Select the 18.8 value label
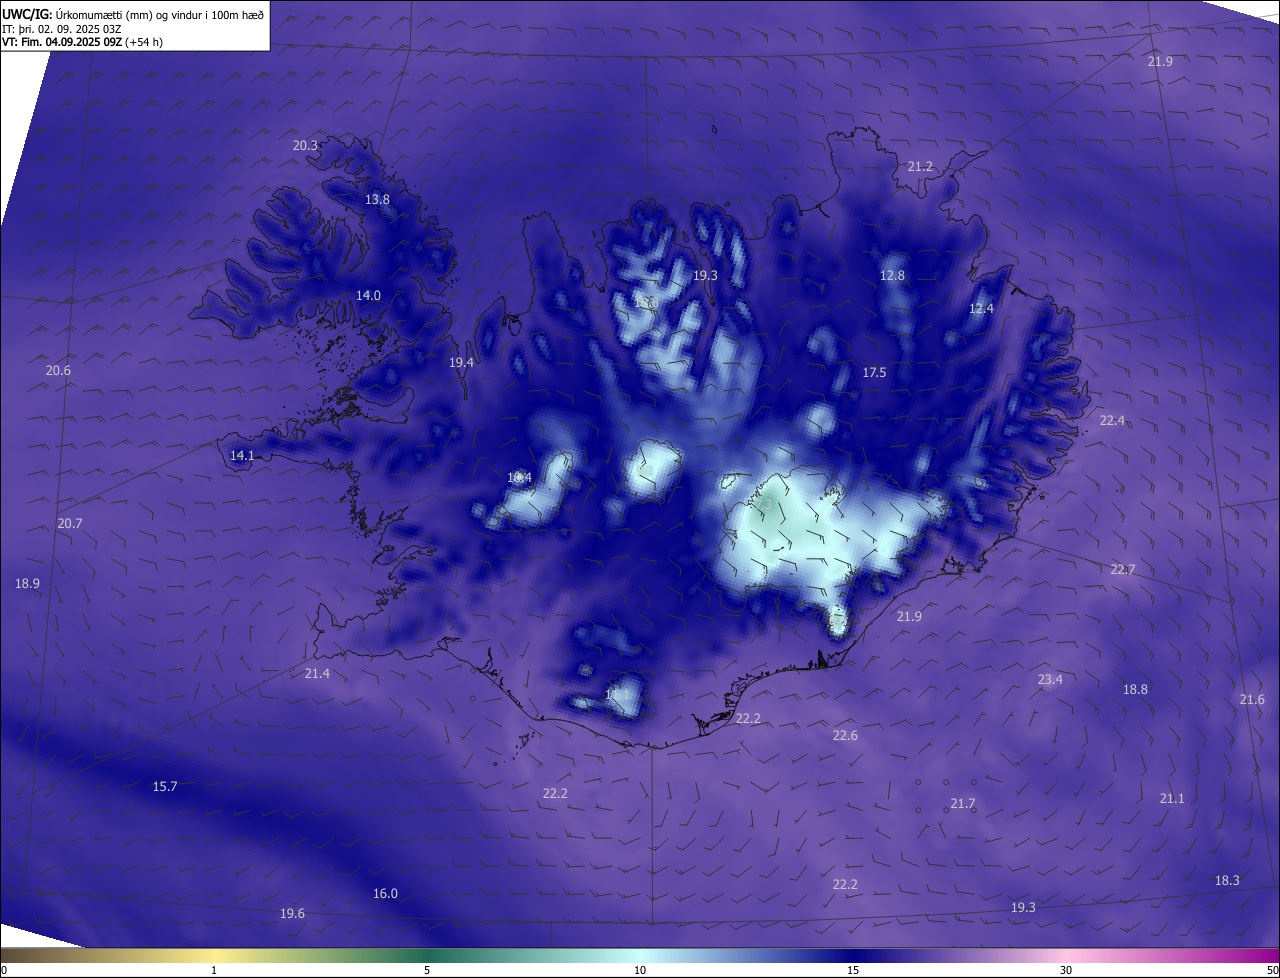Image resolution: width=1280 pixels, height=978 pixels. click(1135, 690)
